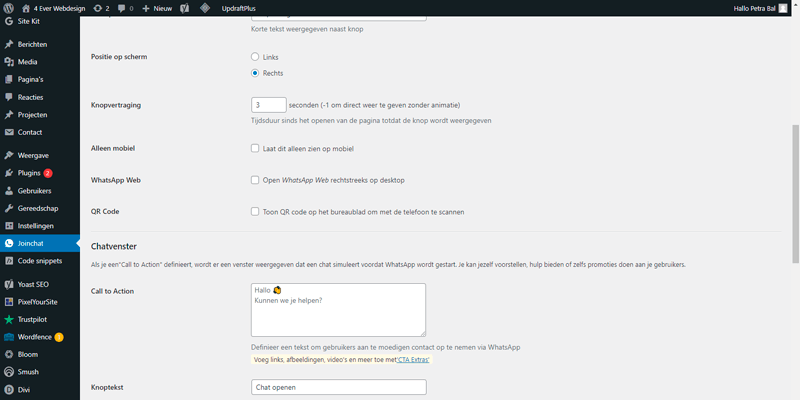Click inside the Call to Action textarea
The height and width of the screenshot is (400, 800).
pos(338,315)
